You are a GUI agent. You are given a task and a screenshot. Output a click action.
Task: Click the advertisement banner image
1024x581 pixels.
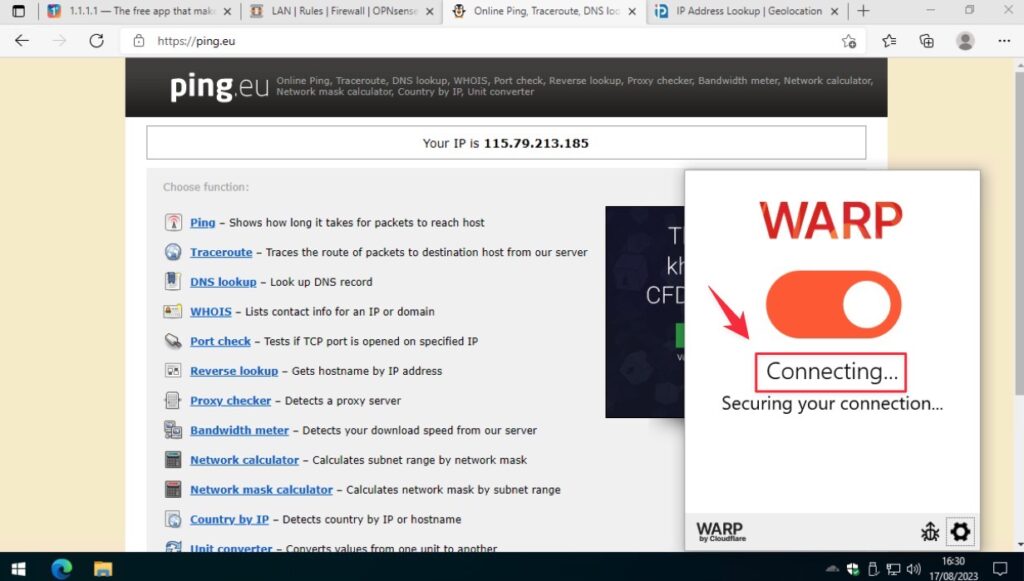645,312
